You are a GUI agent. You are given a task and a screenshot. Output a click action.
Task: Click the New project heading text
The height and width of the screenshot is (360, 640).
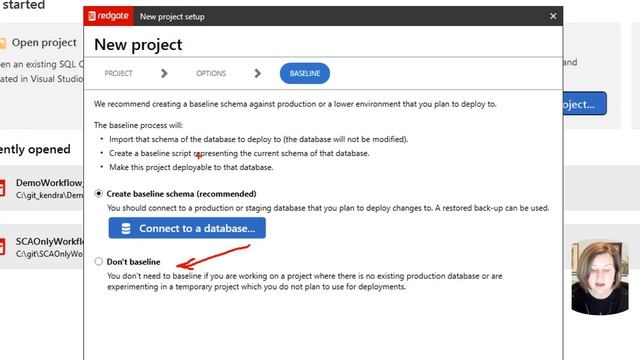tap(138, 44)
